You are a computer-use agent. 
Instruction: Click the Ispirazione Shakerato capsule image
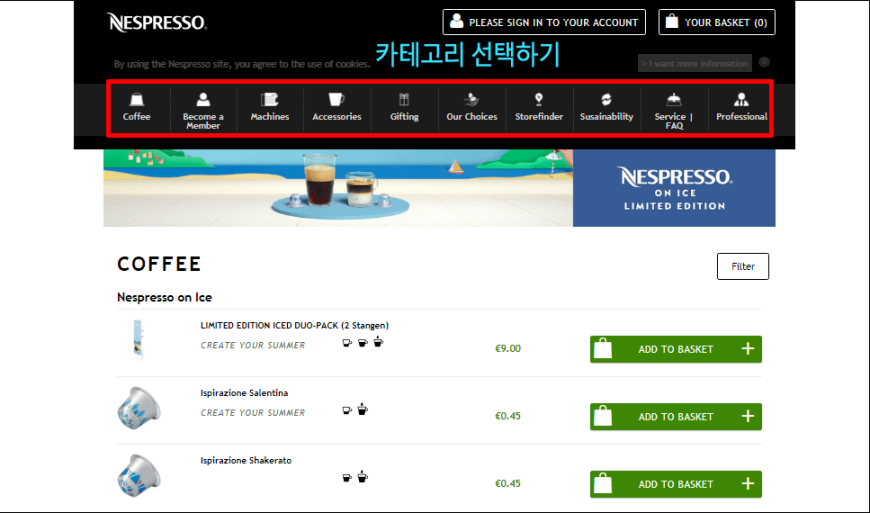click(139, 475)
